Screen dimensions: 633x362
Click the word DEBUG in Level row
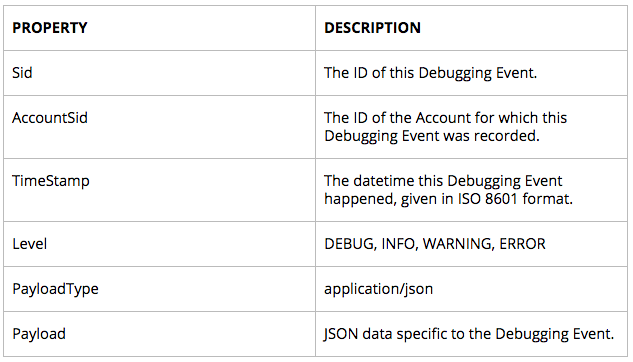coord(351,244)
